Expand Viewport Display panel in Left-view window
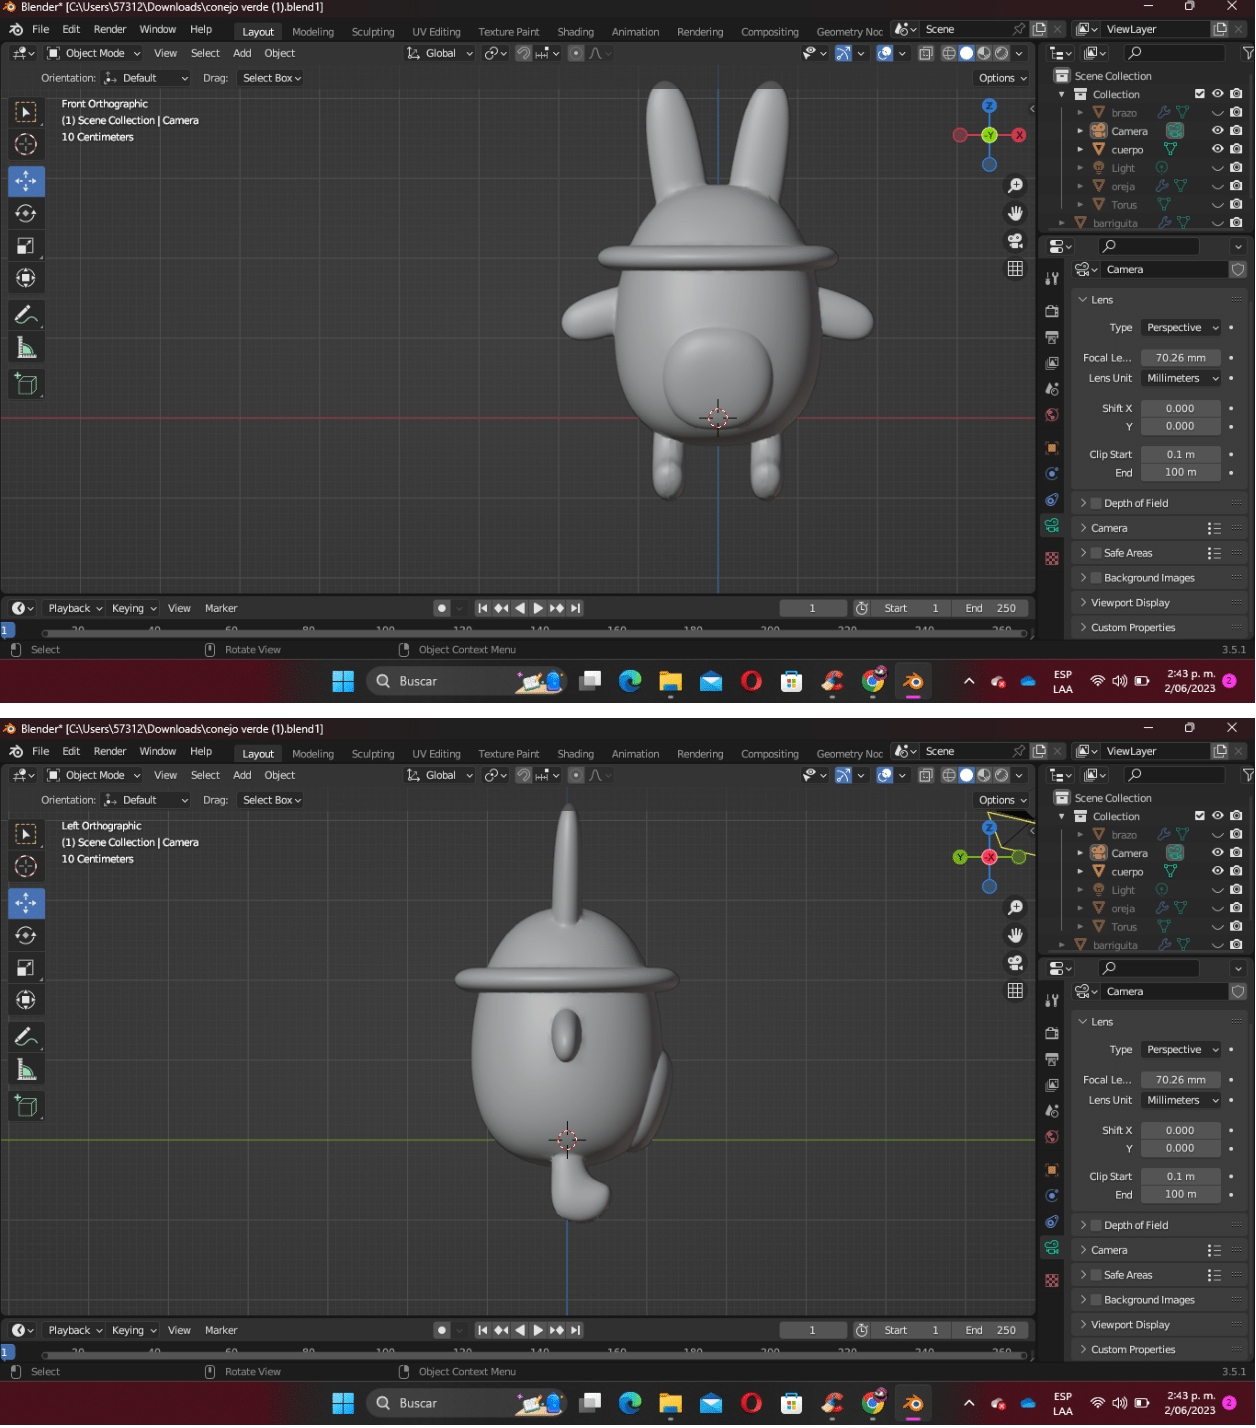This screenshot has height=1428, width=1256. pos(1130,1325)
